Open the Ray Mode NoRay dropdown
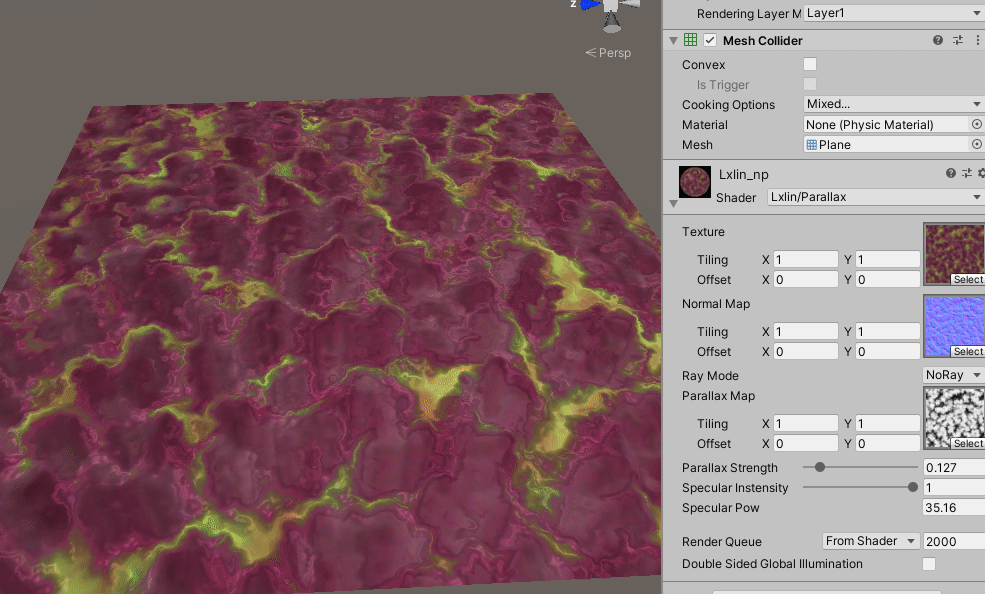 953,375
